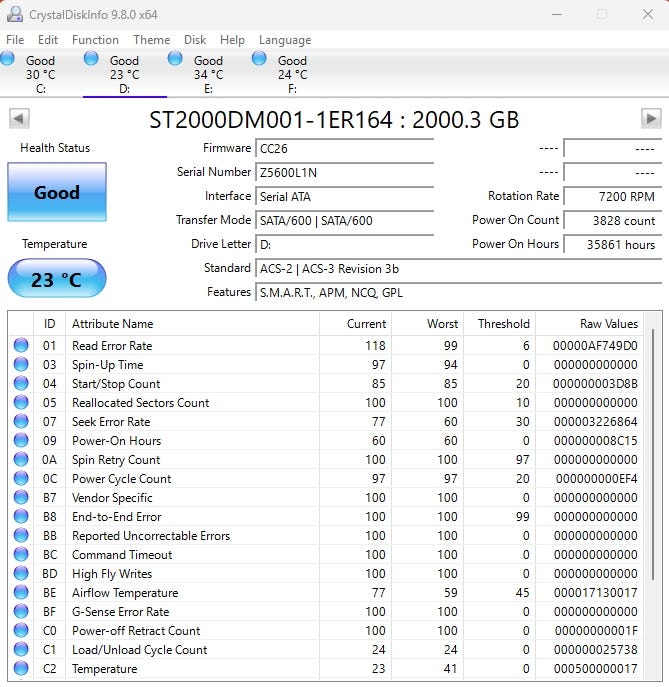Click status orb for Spin-Up Time
This screenshot has height=687, width=669.
21,364
